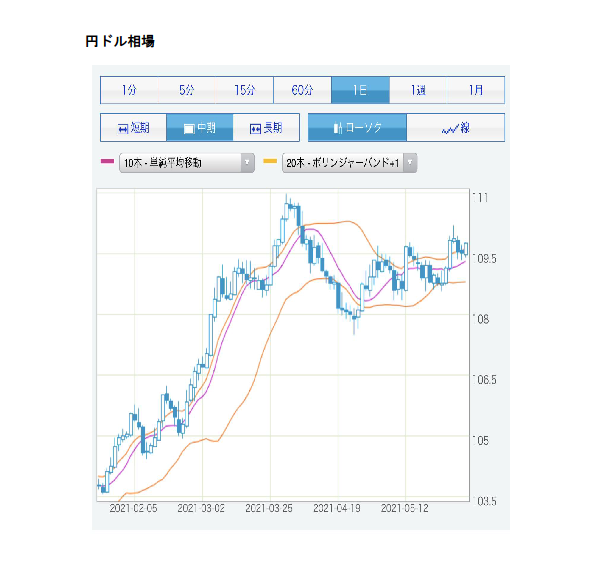Switch to the 1週 weekly interval
This screenshot has height=572, width=595.
pyautogui.click(x=418, y=90)
